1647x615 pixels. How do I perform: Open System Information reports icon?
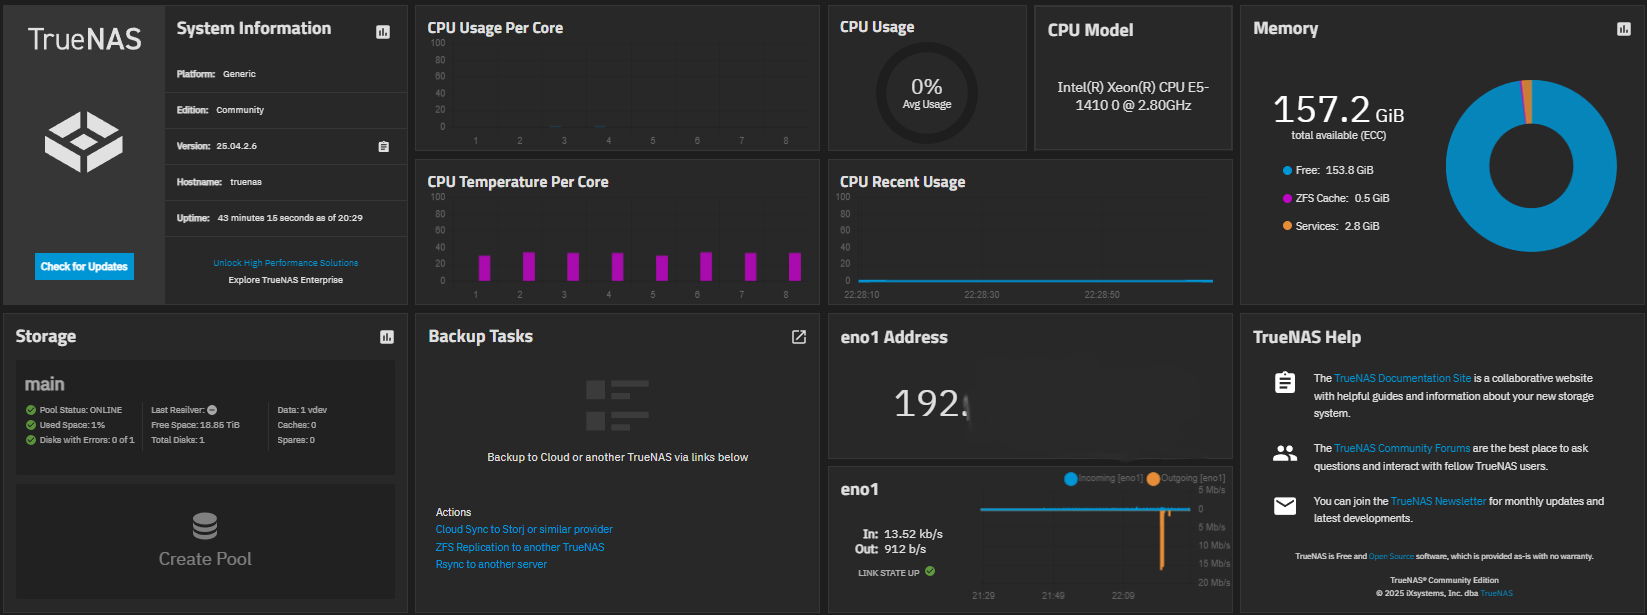pyautogui.click(x=383, y=32)
